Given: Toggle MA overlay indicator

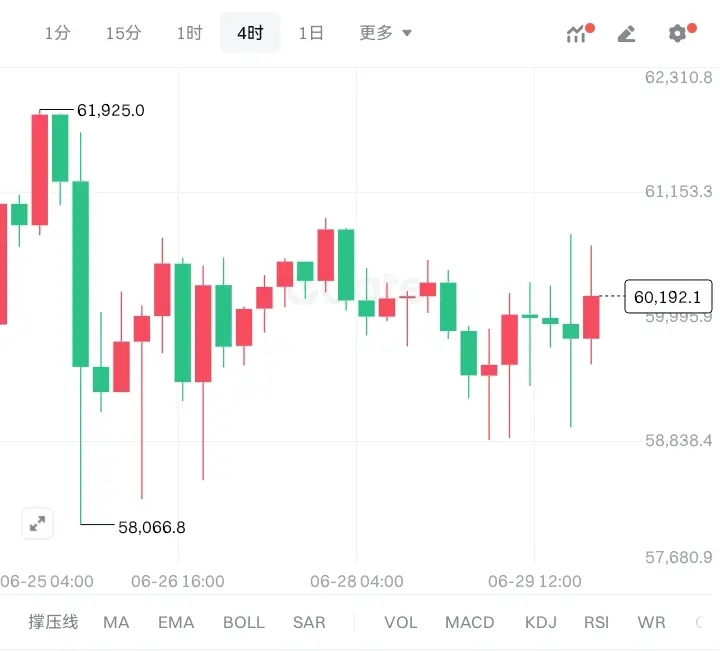Looking at the screenshot, I should pyautogui.click(x=116, y=623).
